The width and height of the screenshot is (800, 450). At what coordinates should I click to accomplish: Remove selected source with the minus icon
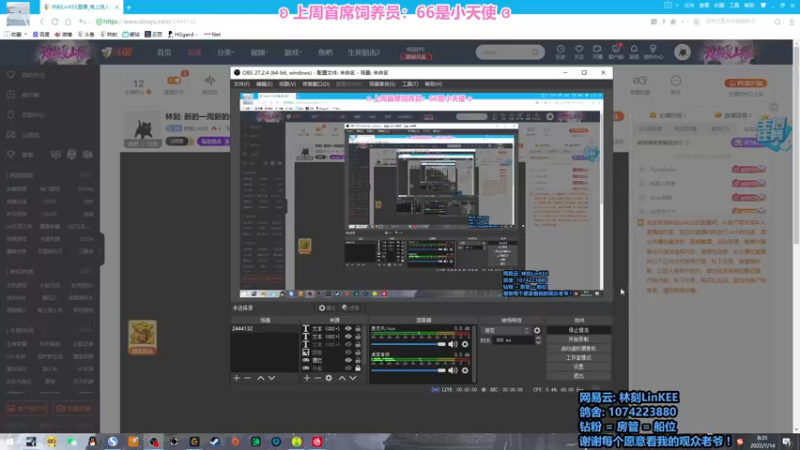[317, 378]
